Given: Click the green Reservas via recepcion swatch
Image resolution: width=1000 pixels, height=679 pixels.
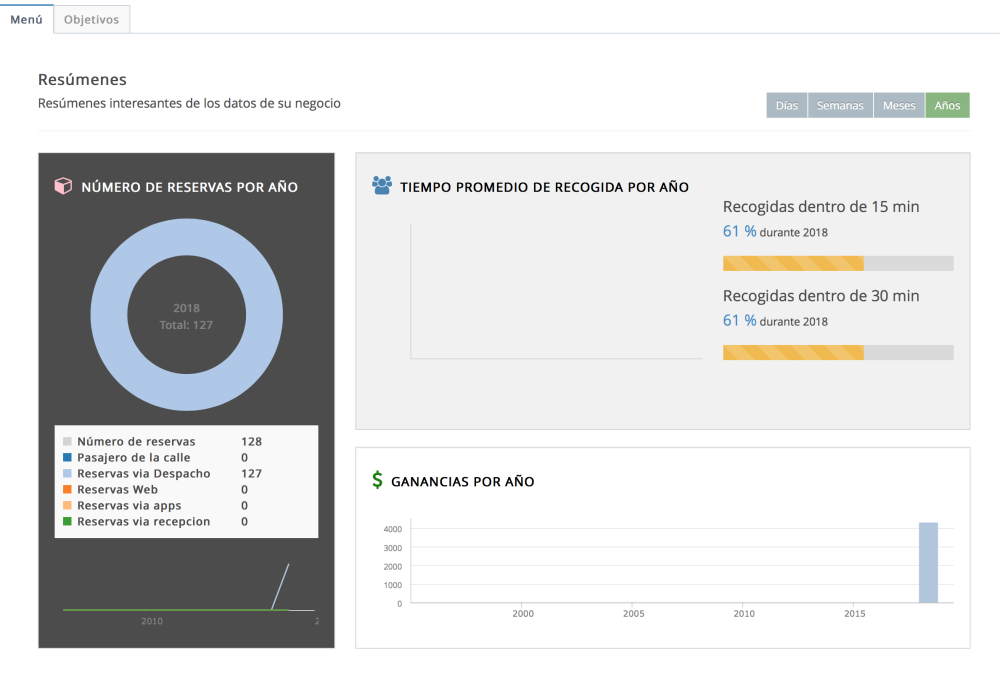Looking at the screenshot, I should point(67,521).
